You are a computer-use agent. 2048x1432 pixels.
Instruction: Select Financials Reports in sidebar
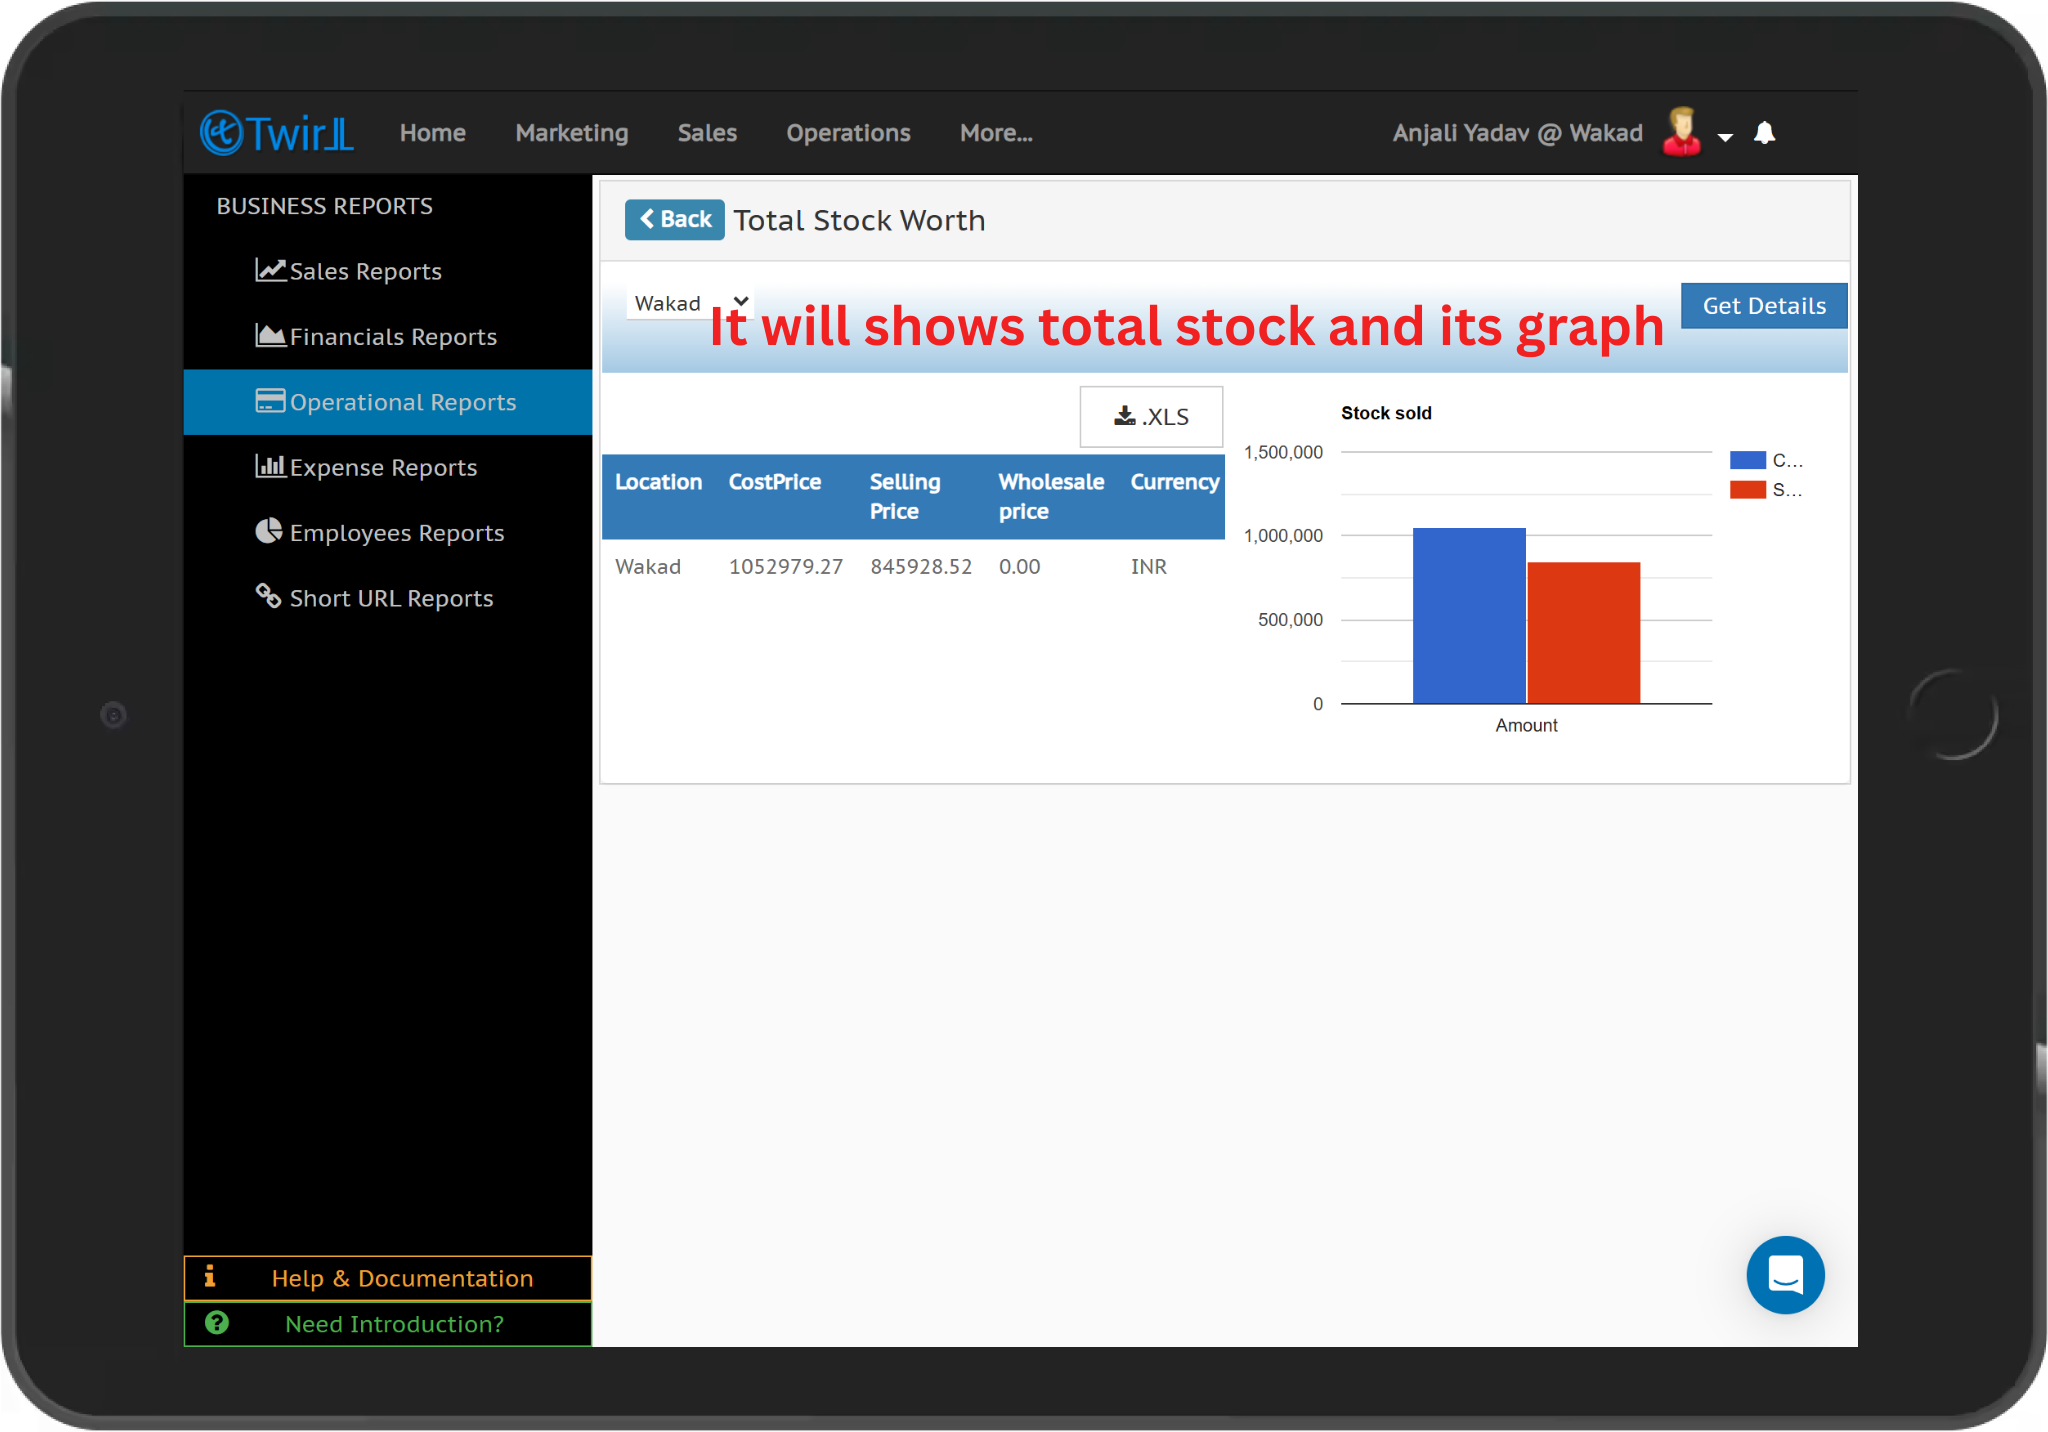coord(392,337)
